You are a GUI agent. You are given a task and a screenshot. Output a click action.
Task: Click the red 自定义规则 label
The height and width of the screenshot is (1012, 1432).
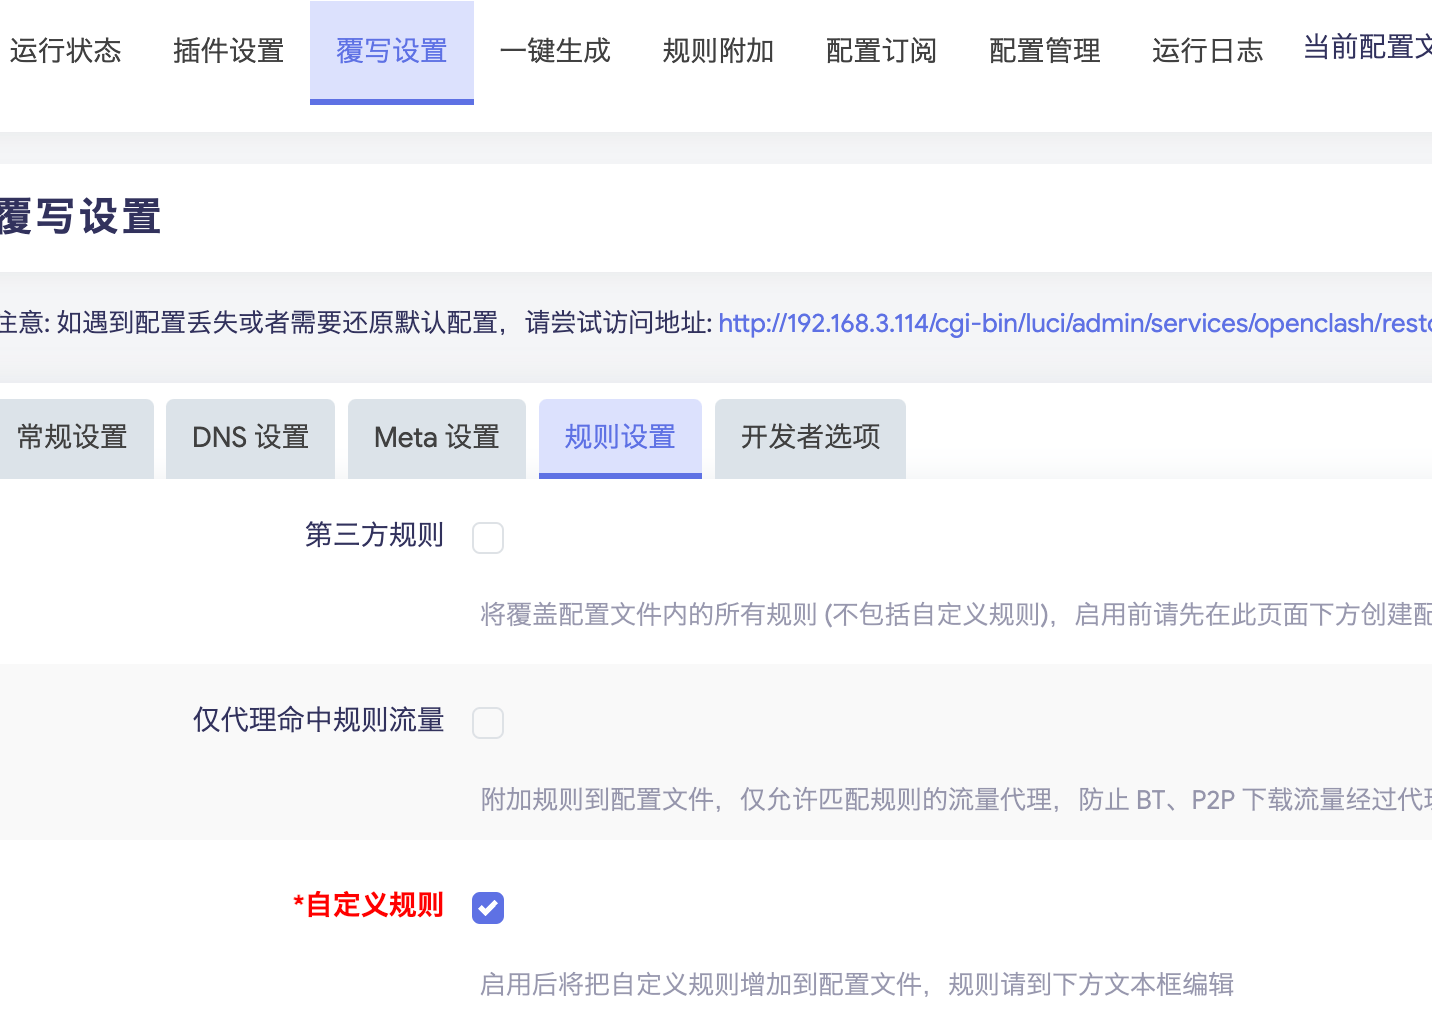(368, 905)
